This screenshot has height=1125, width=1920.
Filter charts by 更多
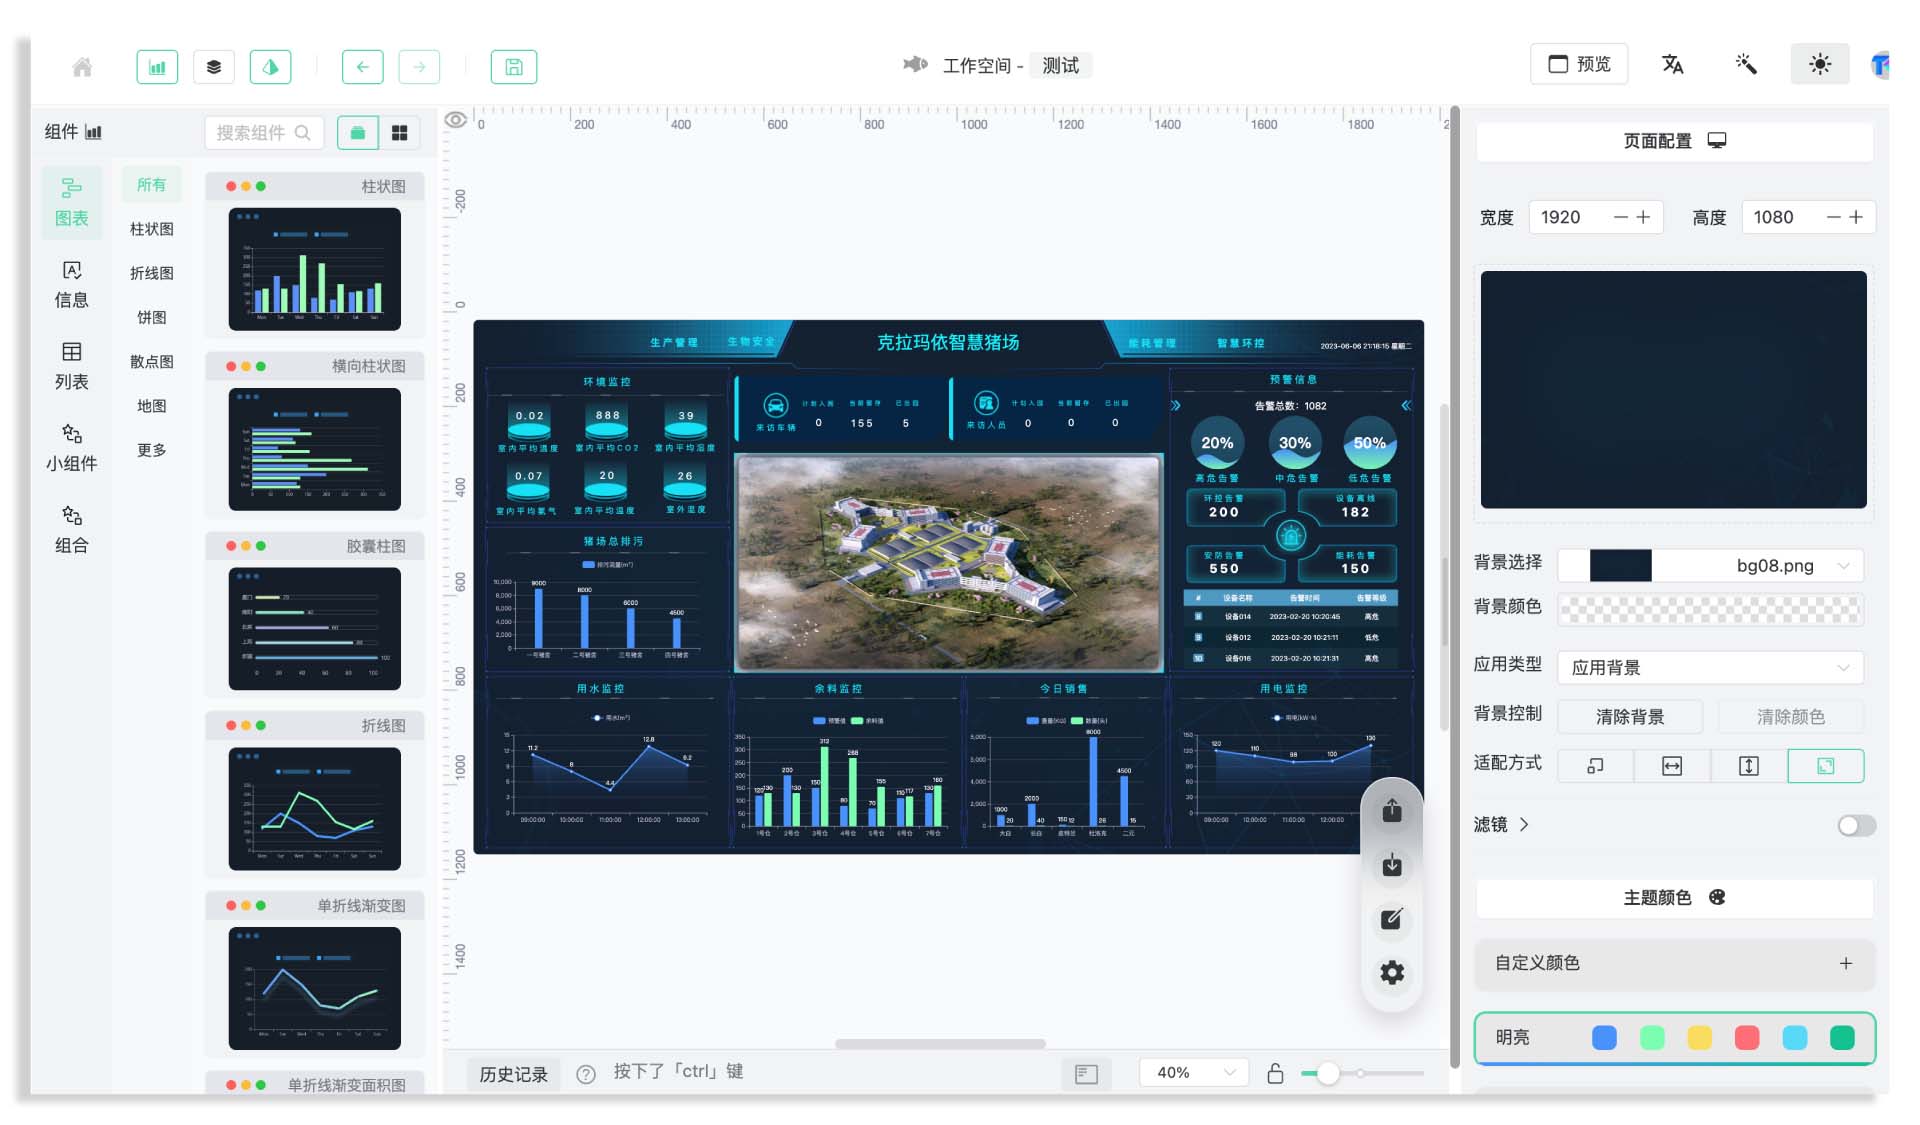[152, 450]
